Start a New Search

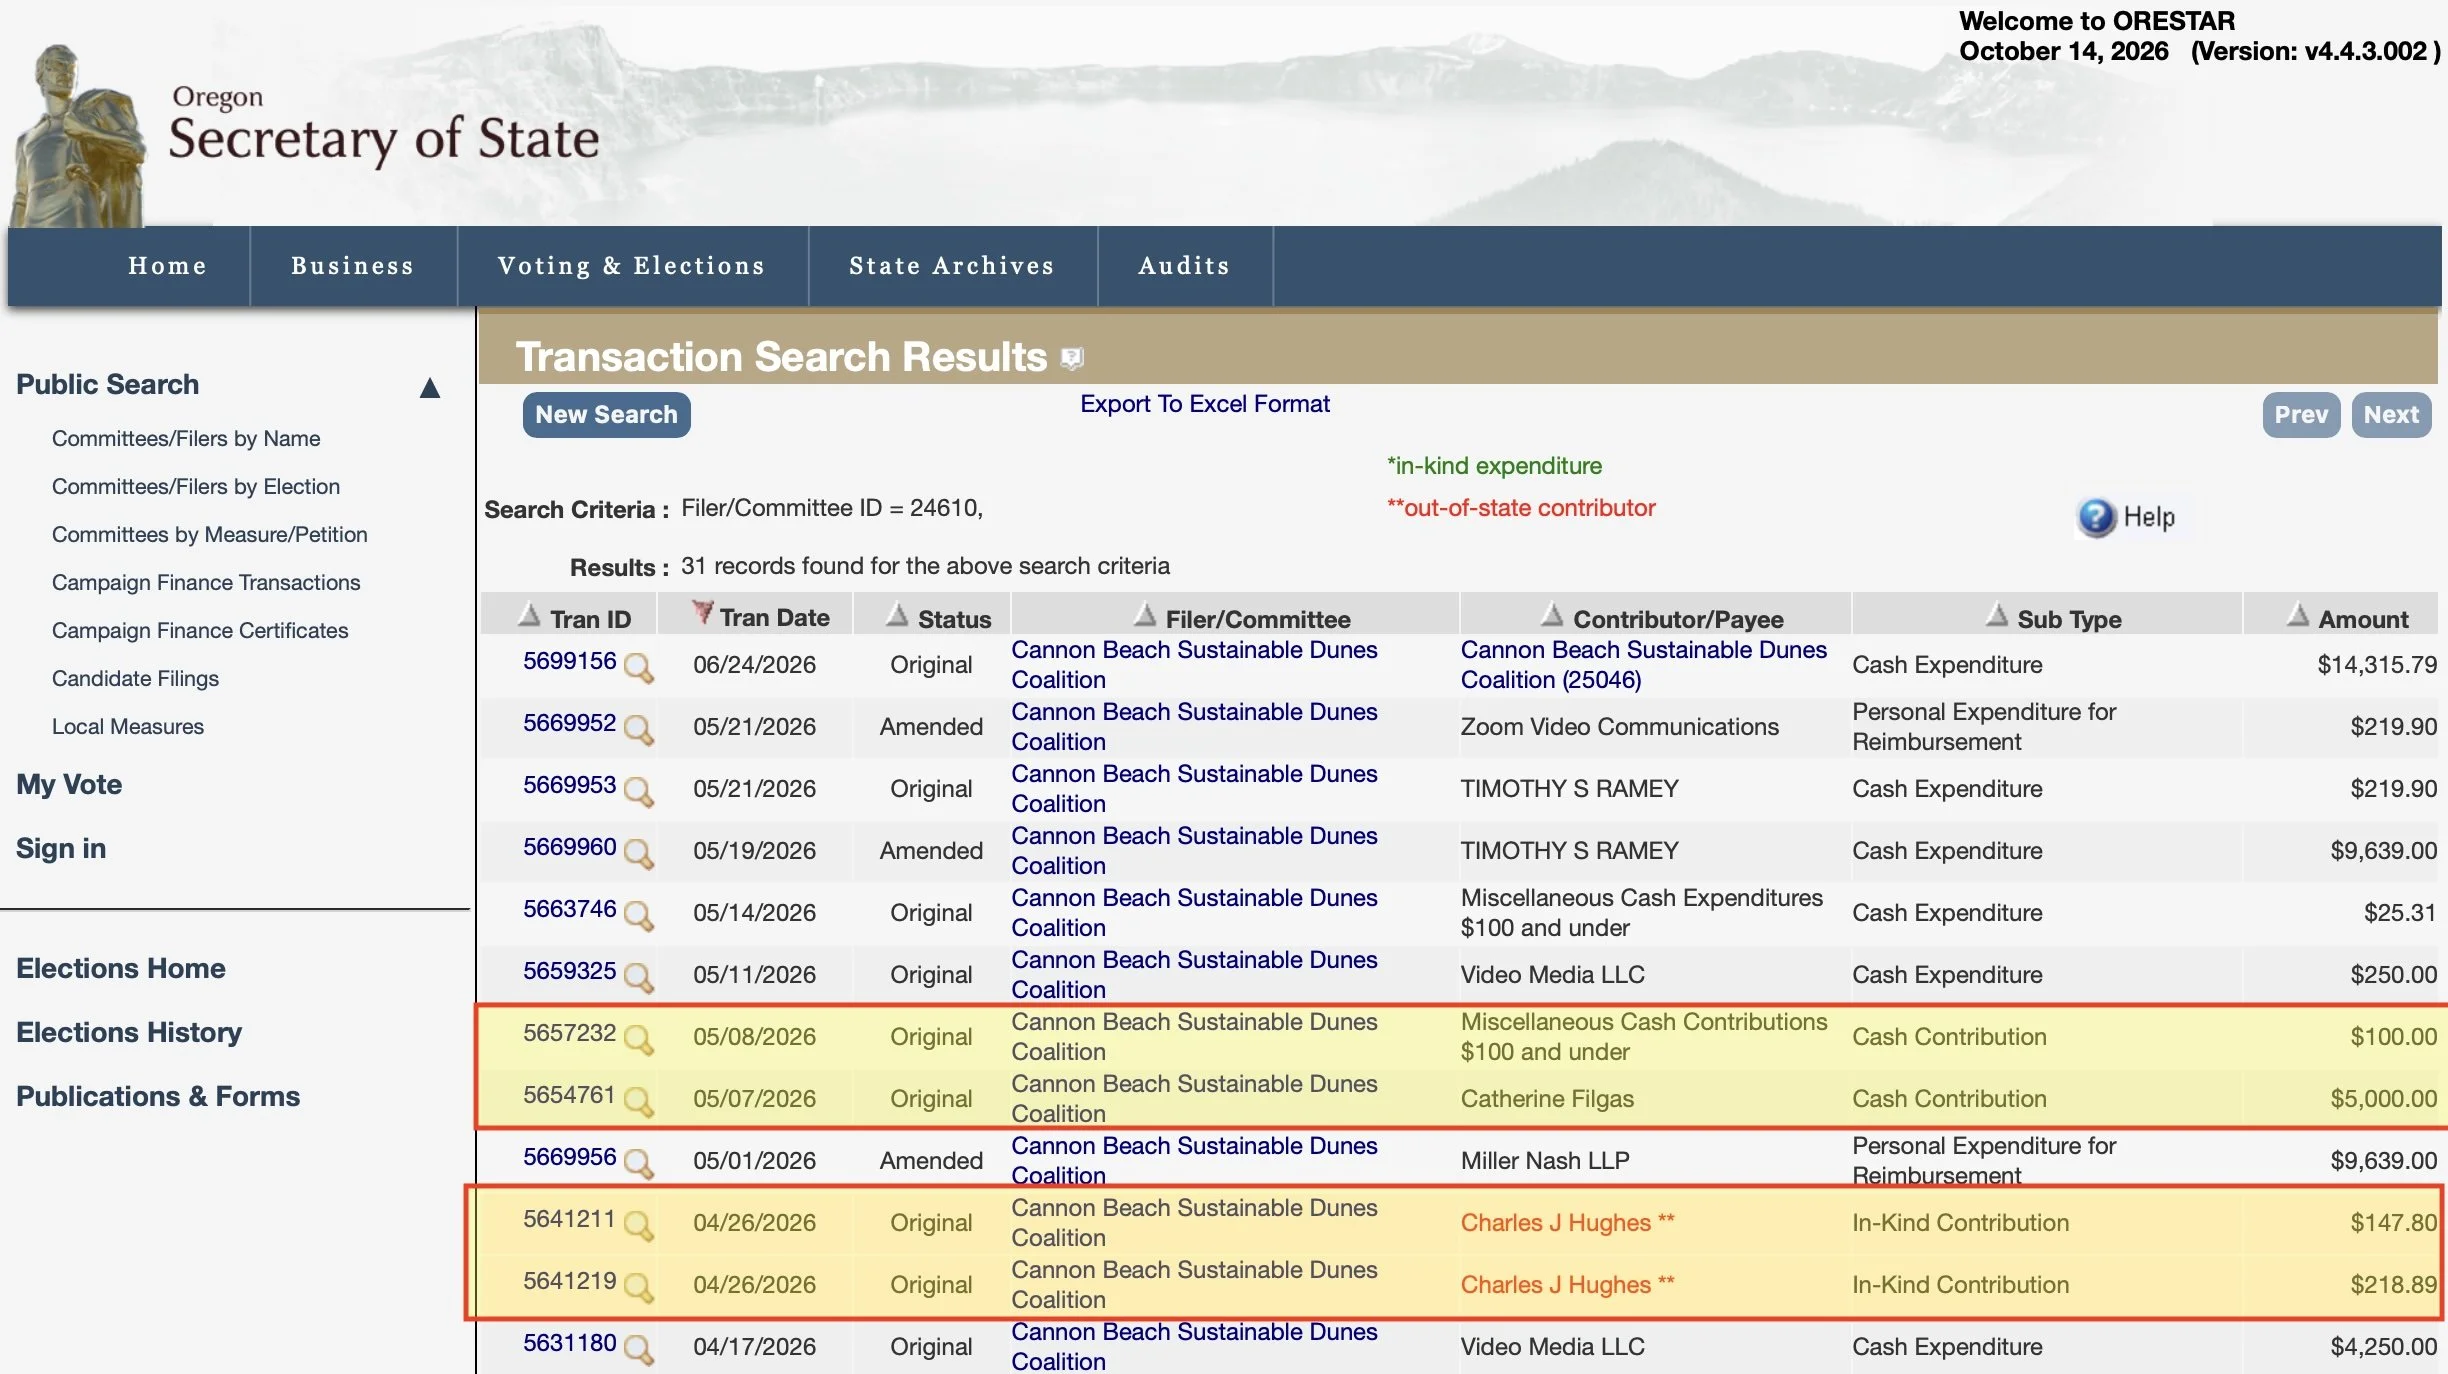(606, 415)
